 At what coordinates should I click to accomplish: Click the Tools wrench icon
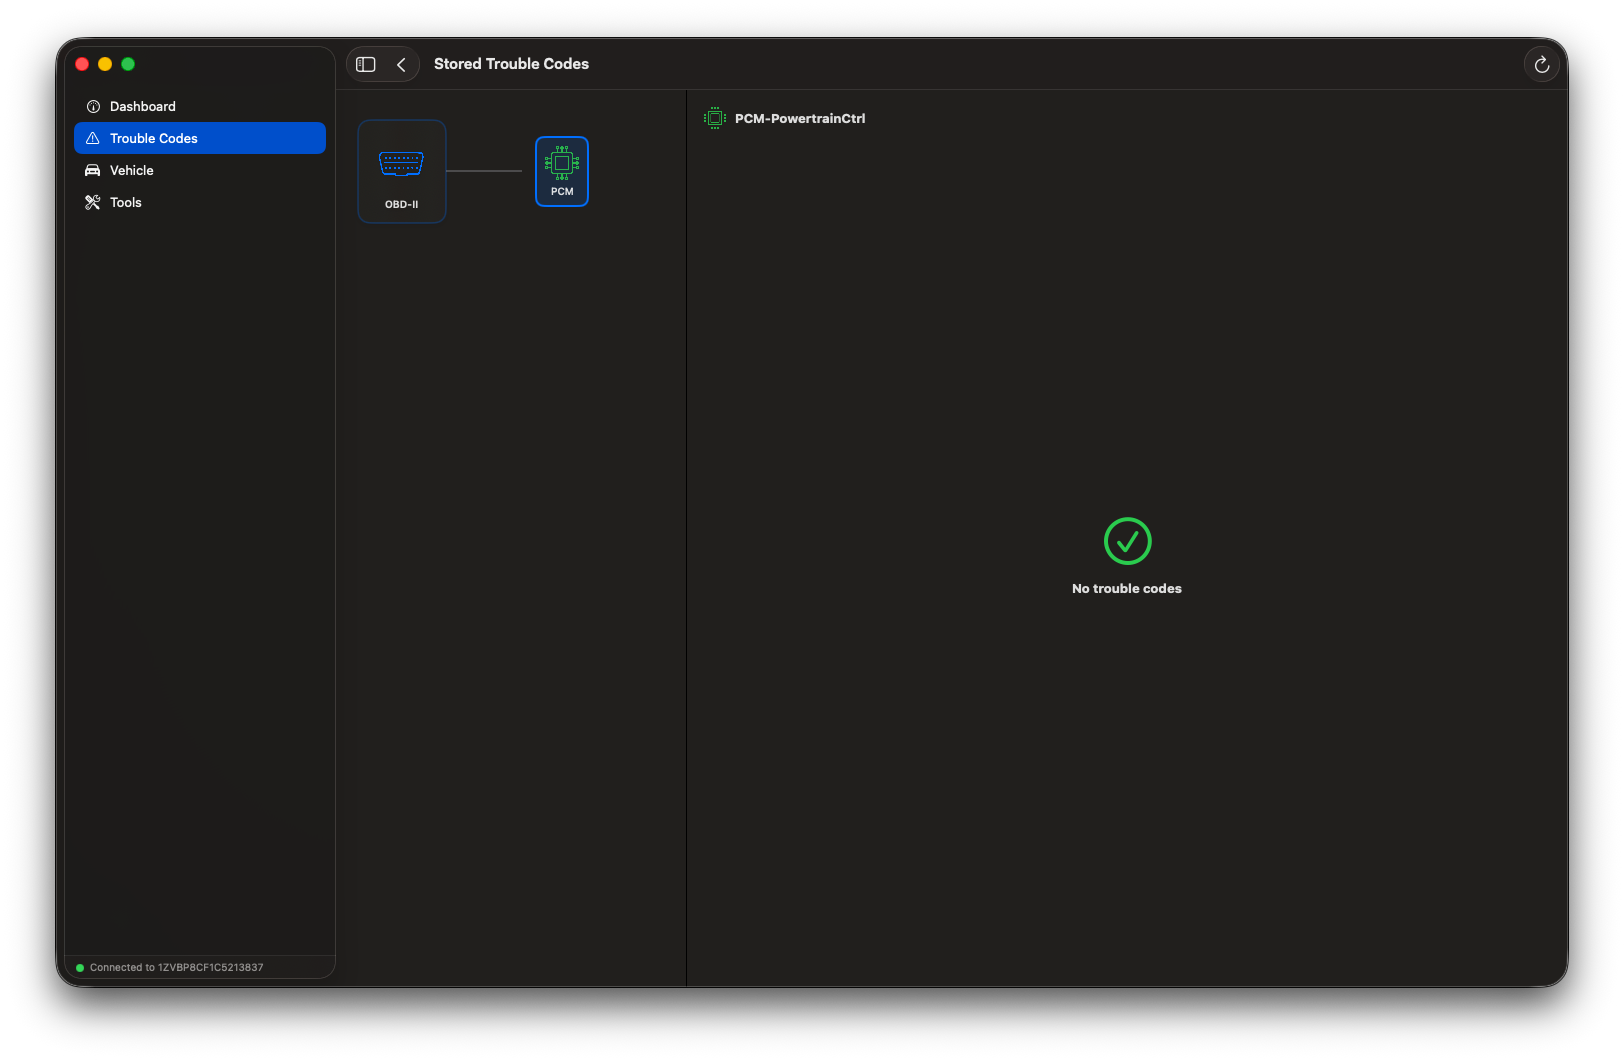pos(93,202)
